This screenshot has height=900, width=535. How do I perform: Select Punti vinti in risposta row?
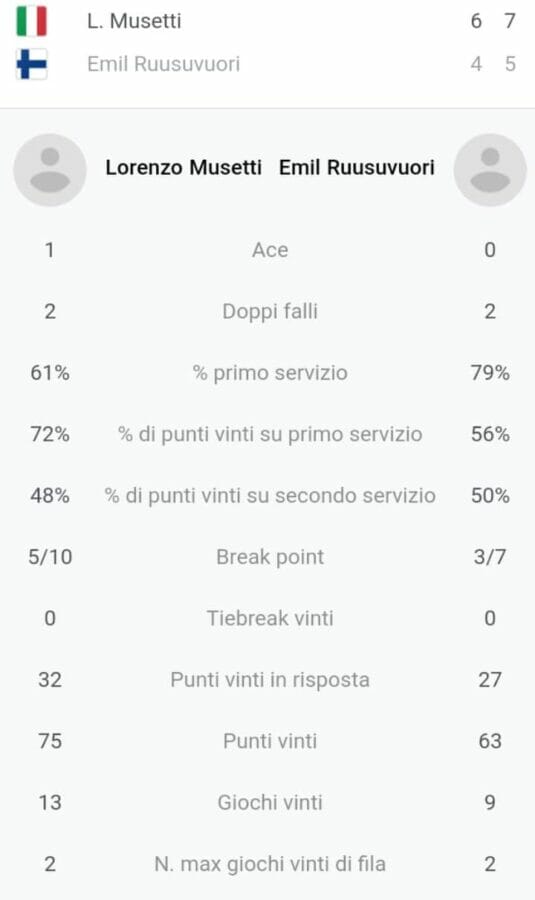click(268, 680)
